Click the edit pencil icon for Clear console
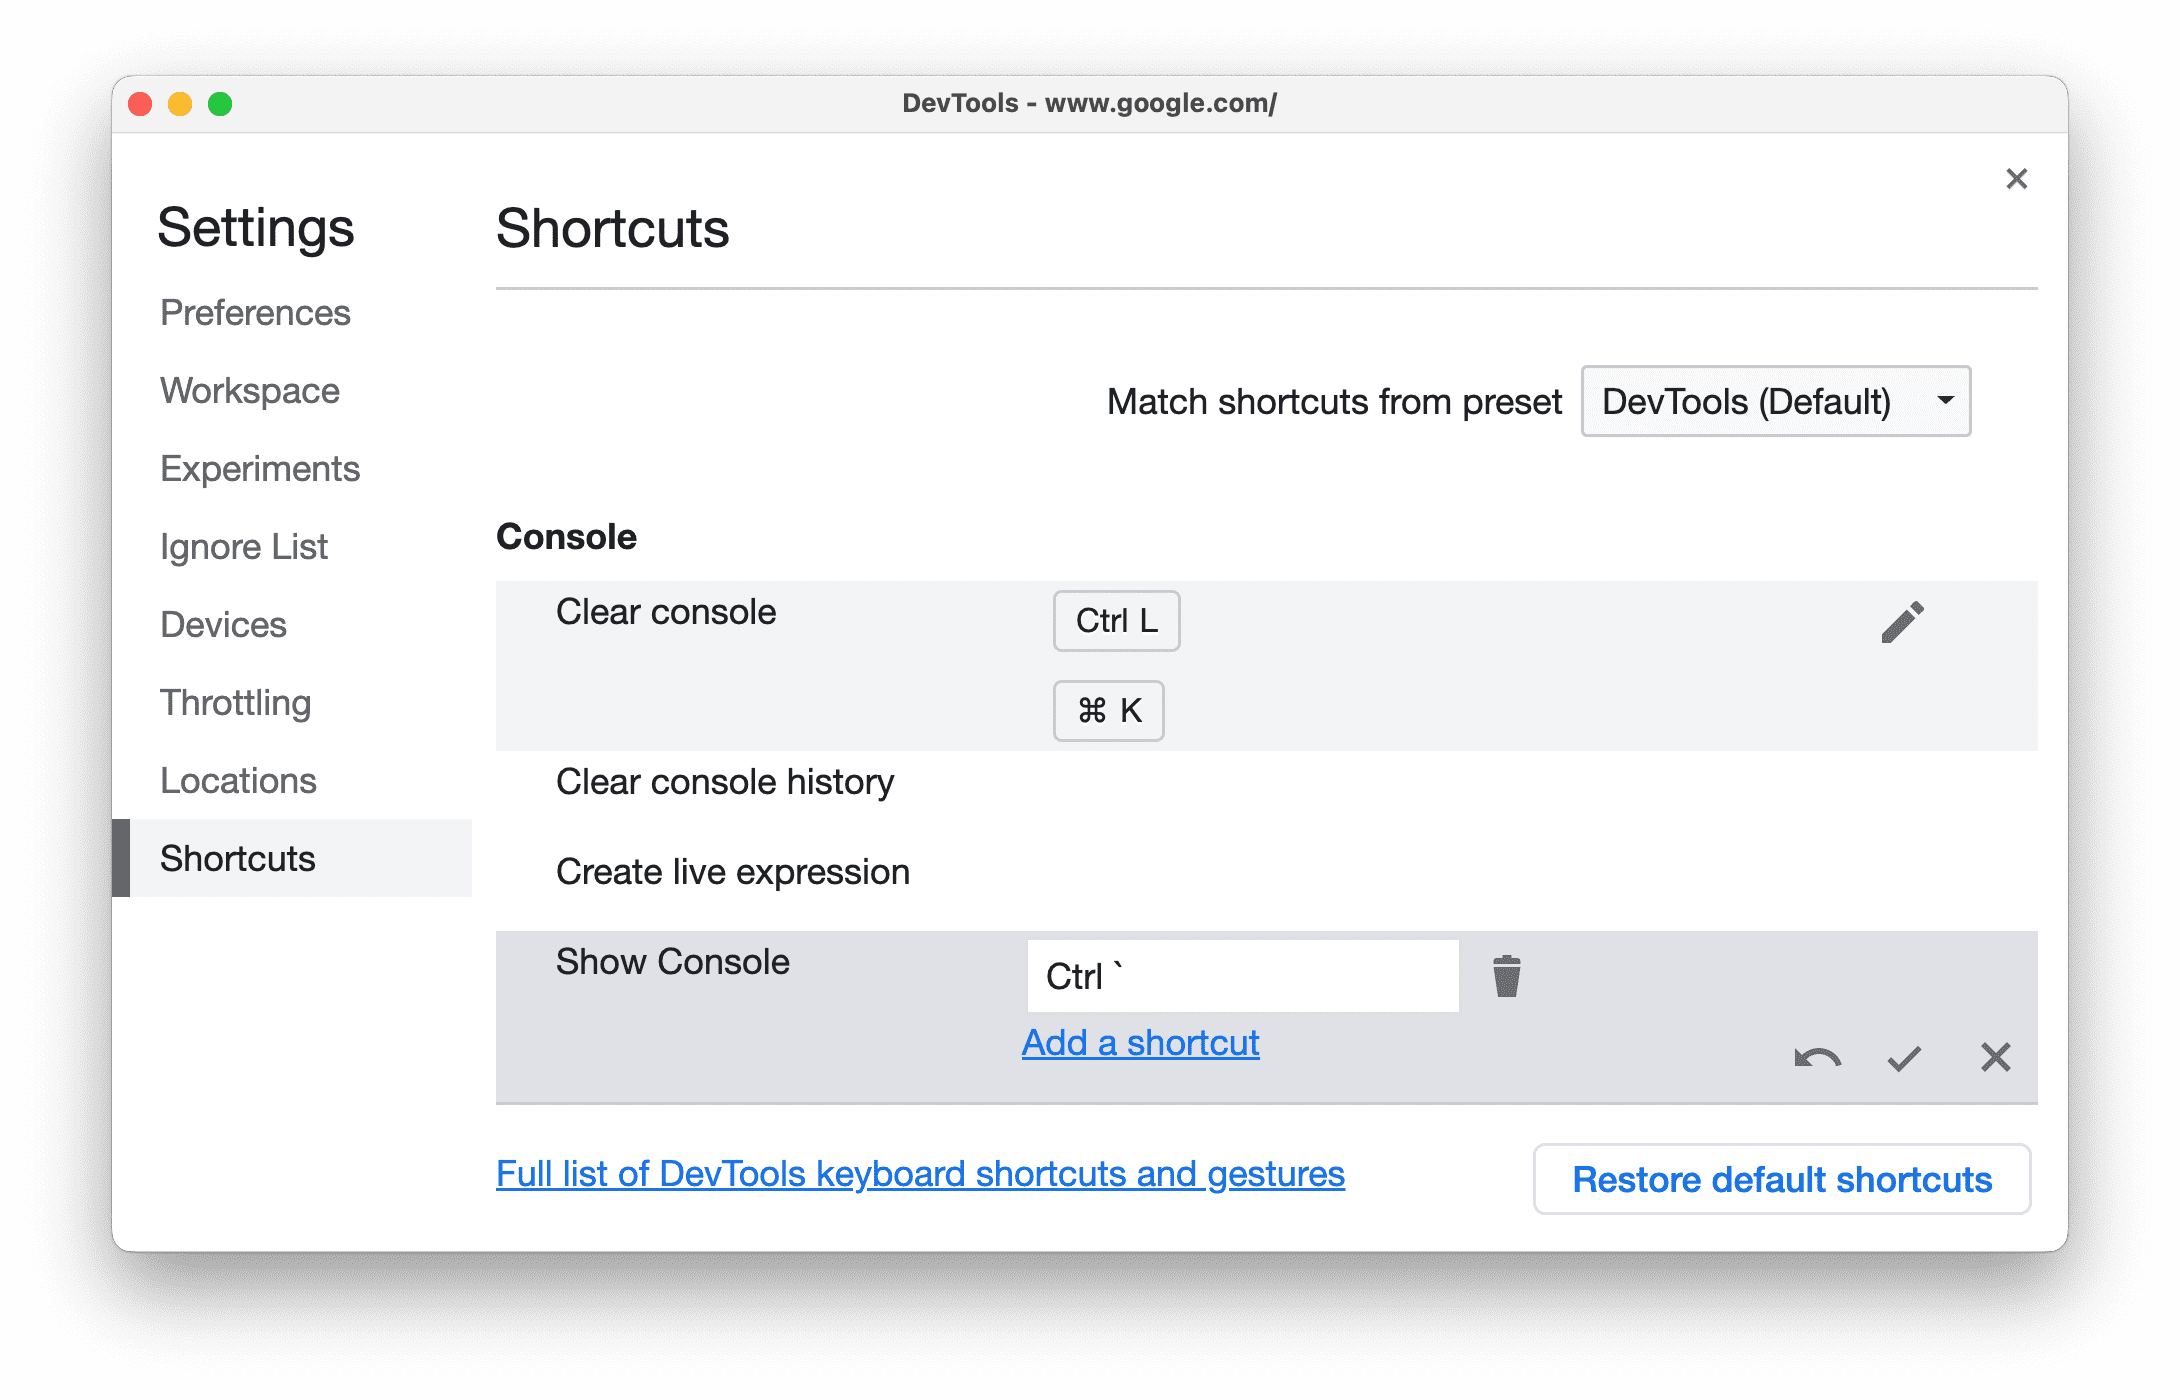2180x1400 pixels. [x=1904, y=621]
